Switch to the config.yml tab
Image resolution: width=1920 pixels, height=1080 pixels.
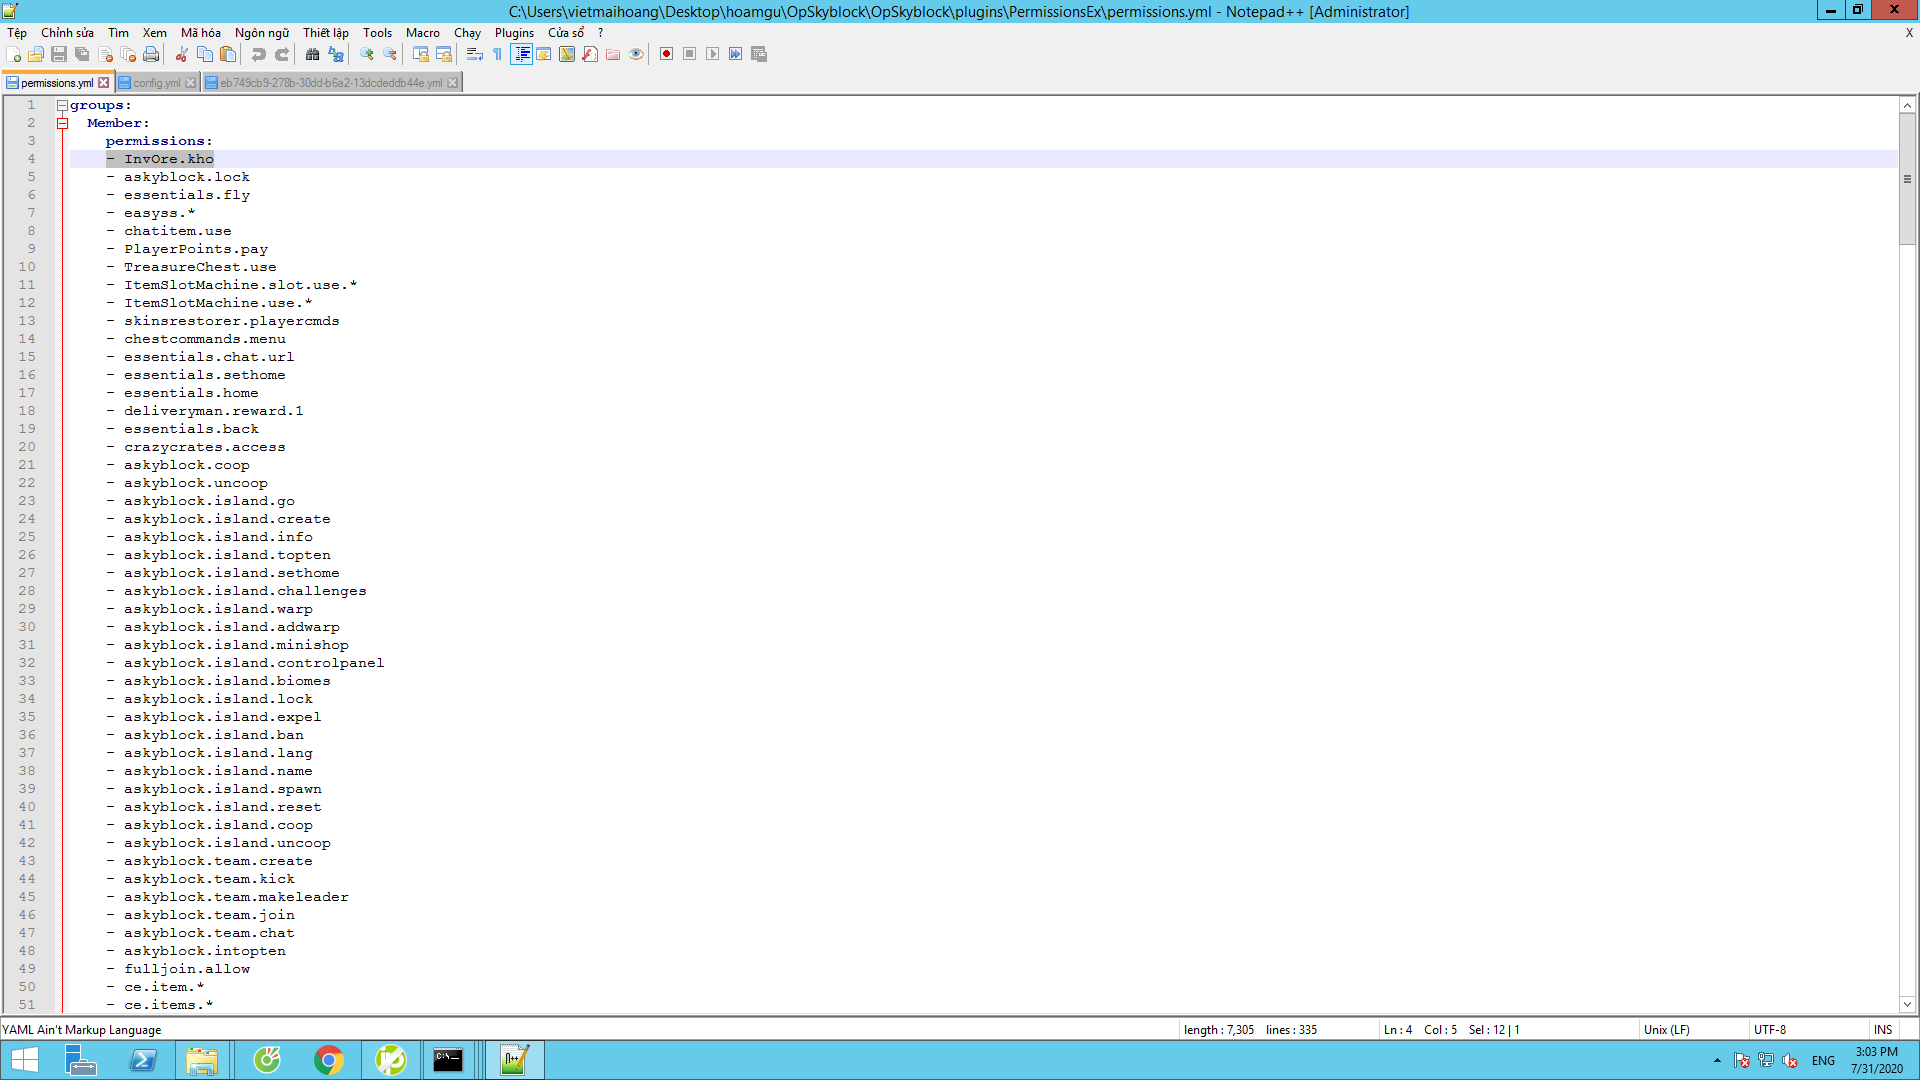[x=156, y=83]
